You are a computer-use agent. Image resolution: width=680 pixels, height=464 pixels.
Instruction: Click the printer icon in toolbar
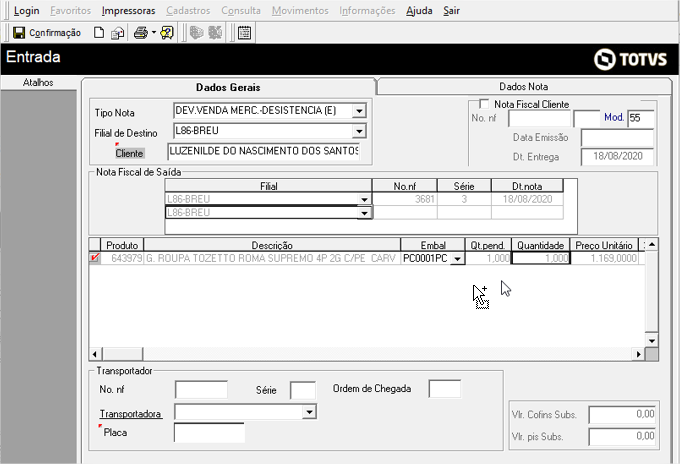(x=141, y=33)
